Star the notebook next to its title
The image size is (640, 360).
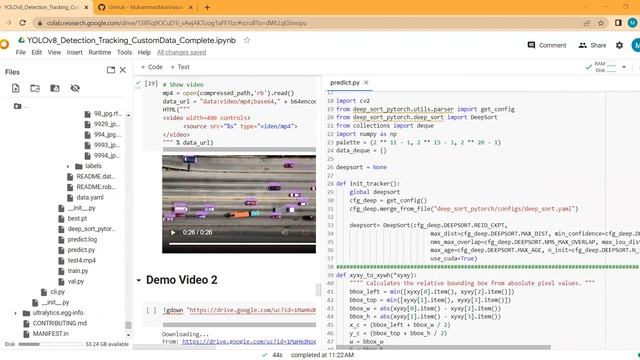point(247,40)
